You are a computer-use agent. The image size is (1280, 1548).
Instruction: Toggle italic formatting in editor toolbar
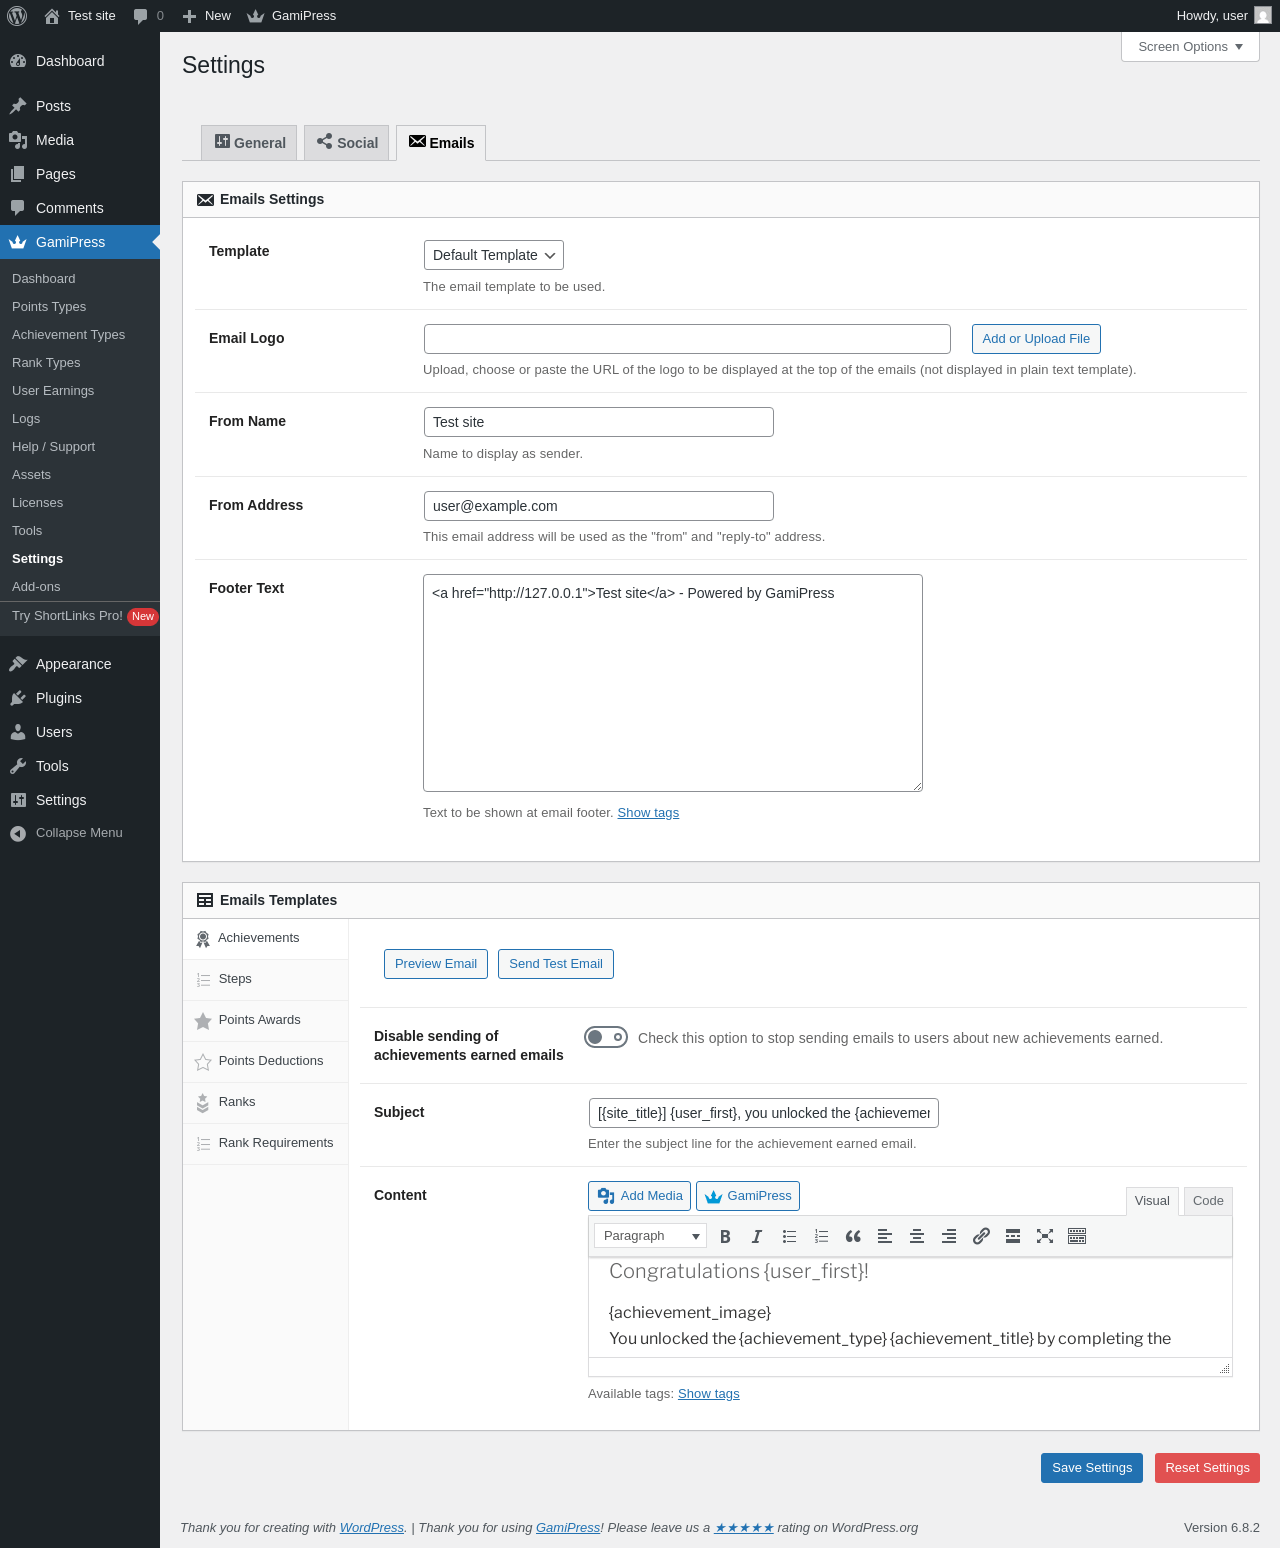[x=757, y=1236]
